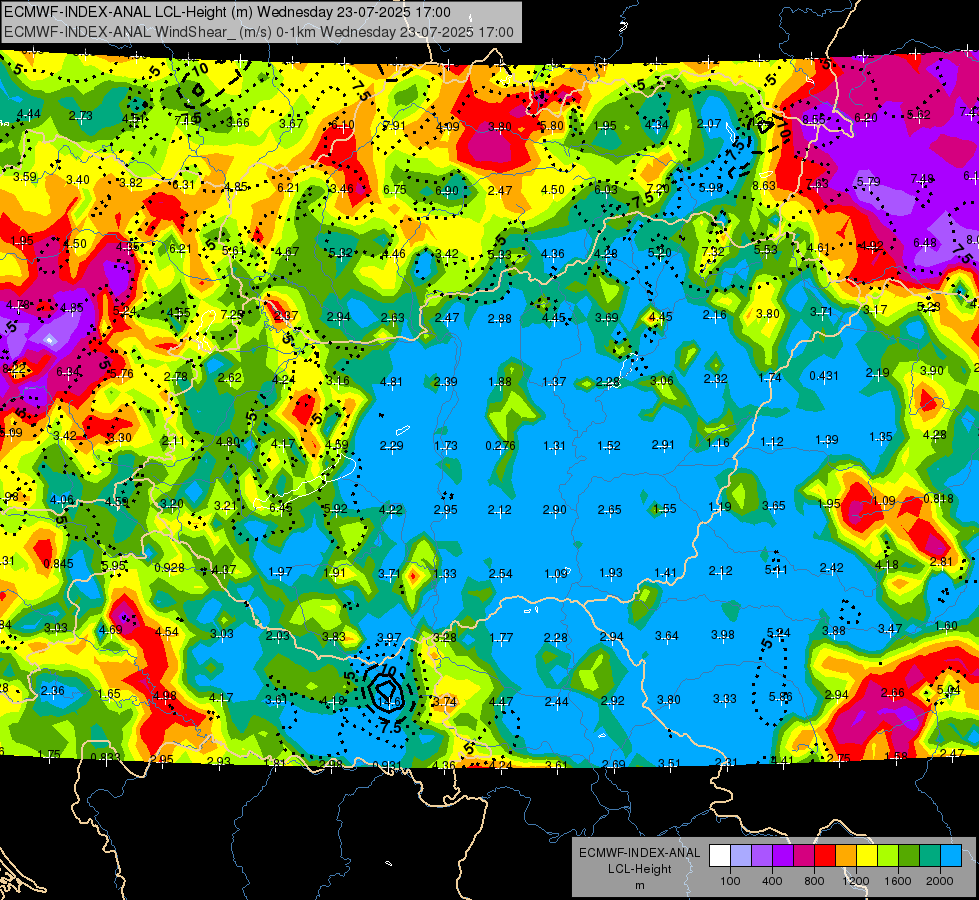
Task: Click the map value '0.431'
Action: (x=824, y=375)
